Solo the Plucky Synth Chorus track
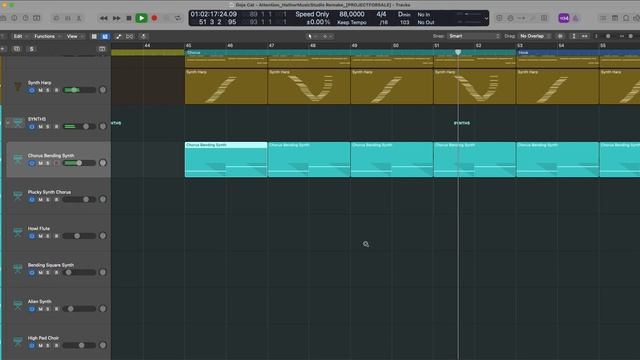This screenshot has height=360, width=640. (48, 200)
